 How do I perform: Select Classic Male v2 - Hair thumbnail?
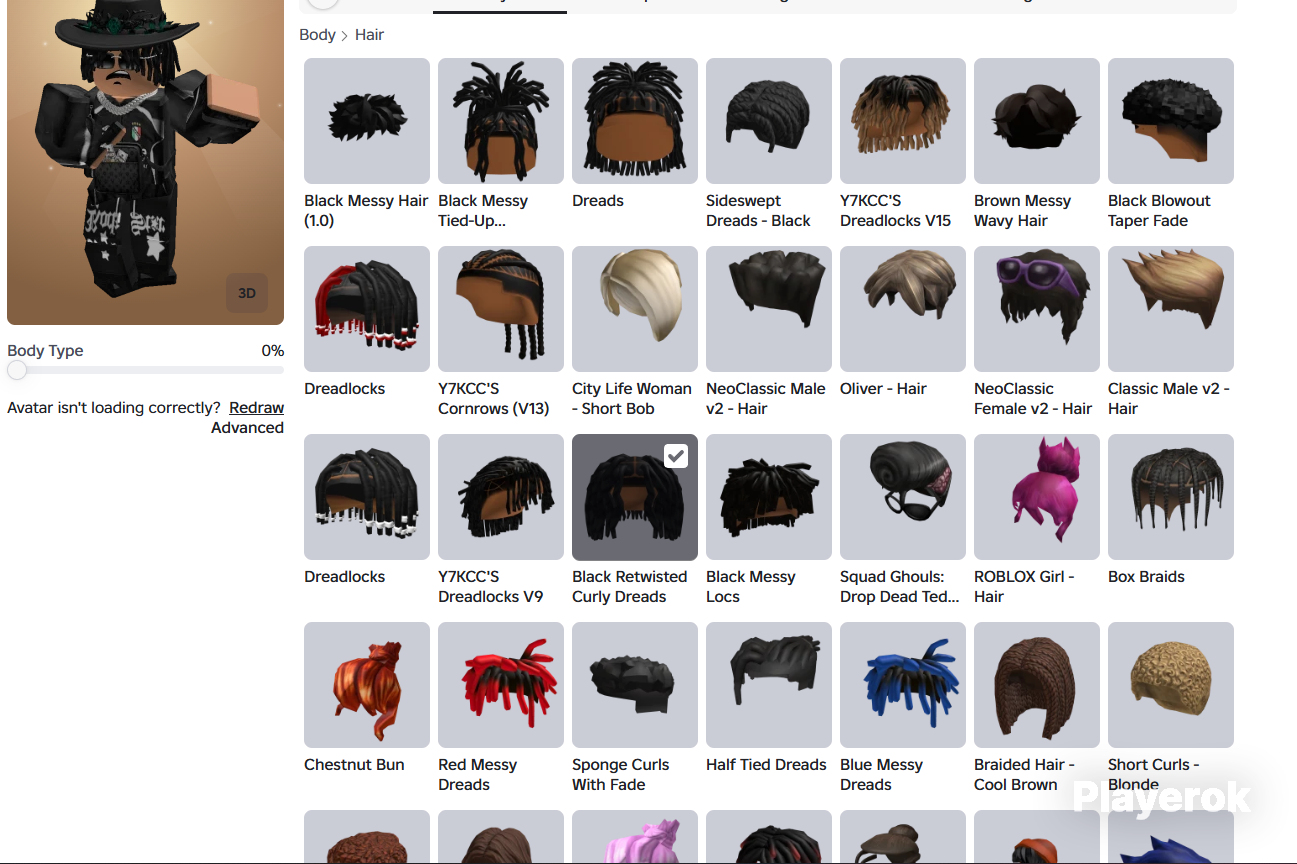tap(1171, 309)
